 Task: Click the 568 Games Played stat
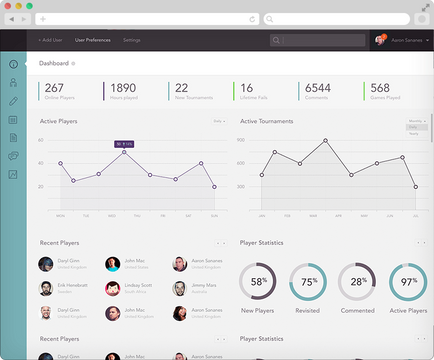click(382, 91)
